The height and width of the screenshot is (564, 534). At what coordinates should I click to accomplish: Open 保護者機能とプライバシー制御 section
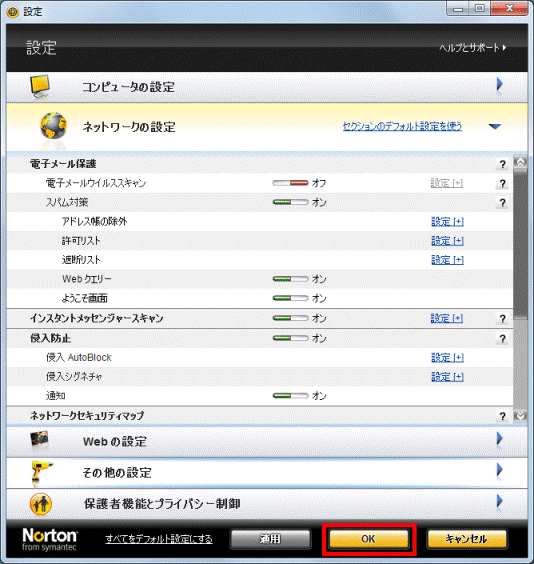267,504
